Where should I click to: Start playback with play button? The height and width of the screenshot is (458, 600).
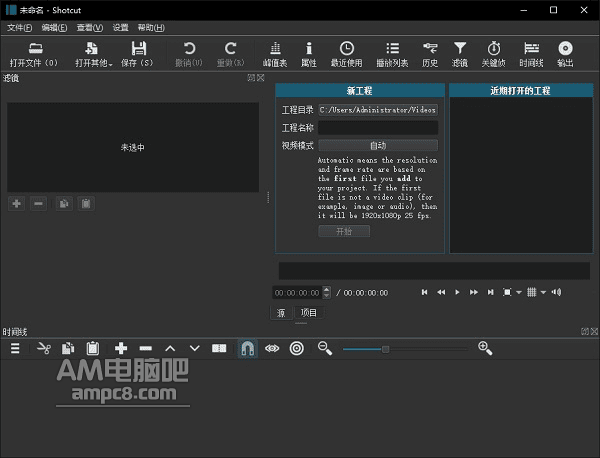click(x=457, y=292)
